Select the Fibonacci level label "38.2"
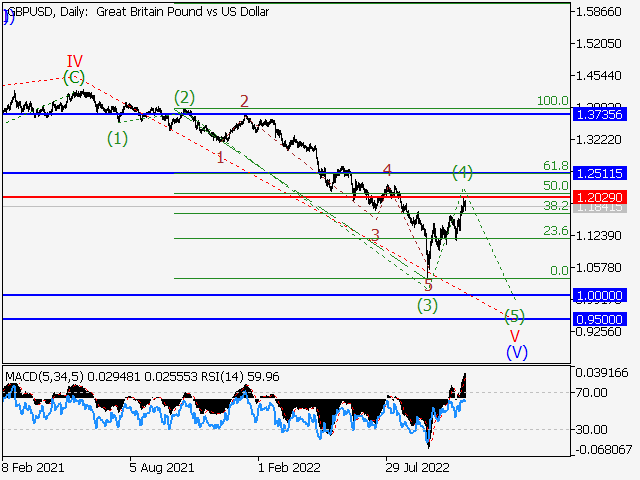This screenshot has height=480, width=640. tap(556, 206)
